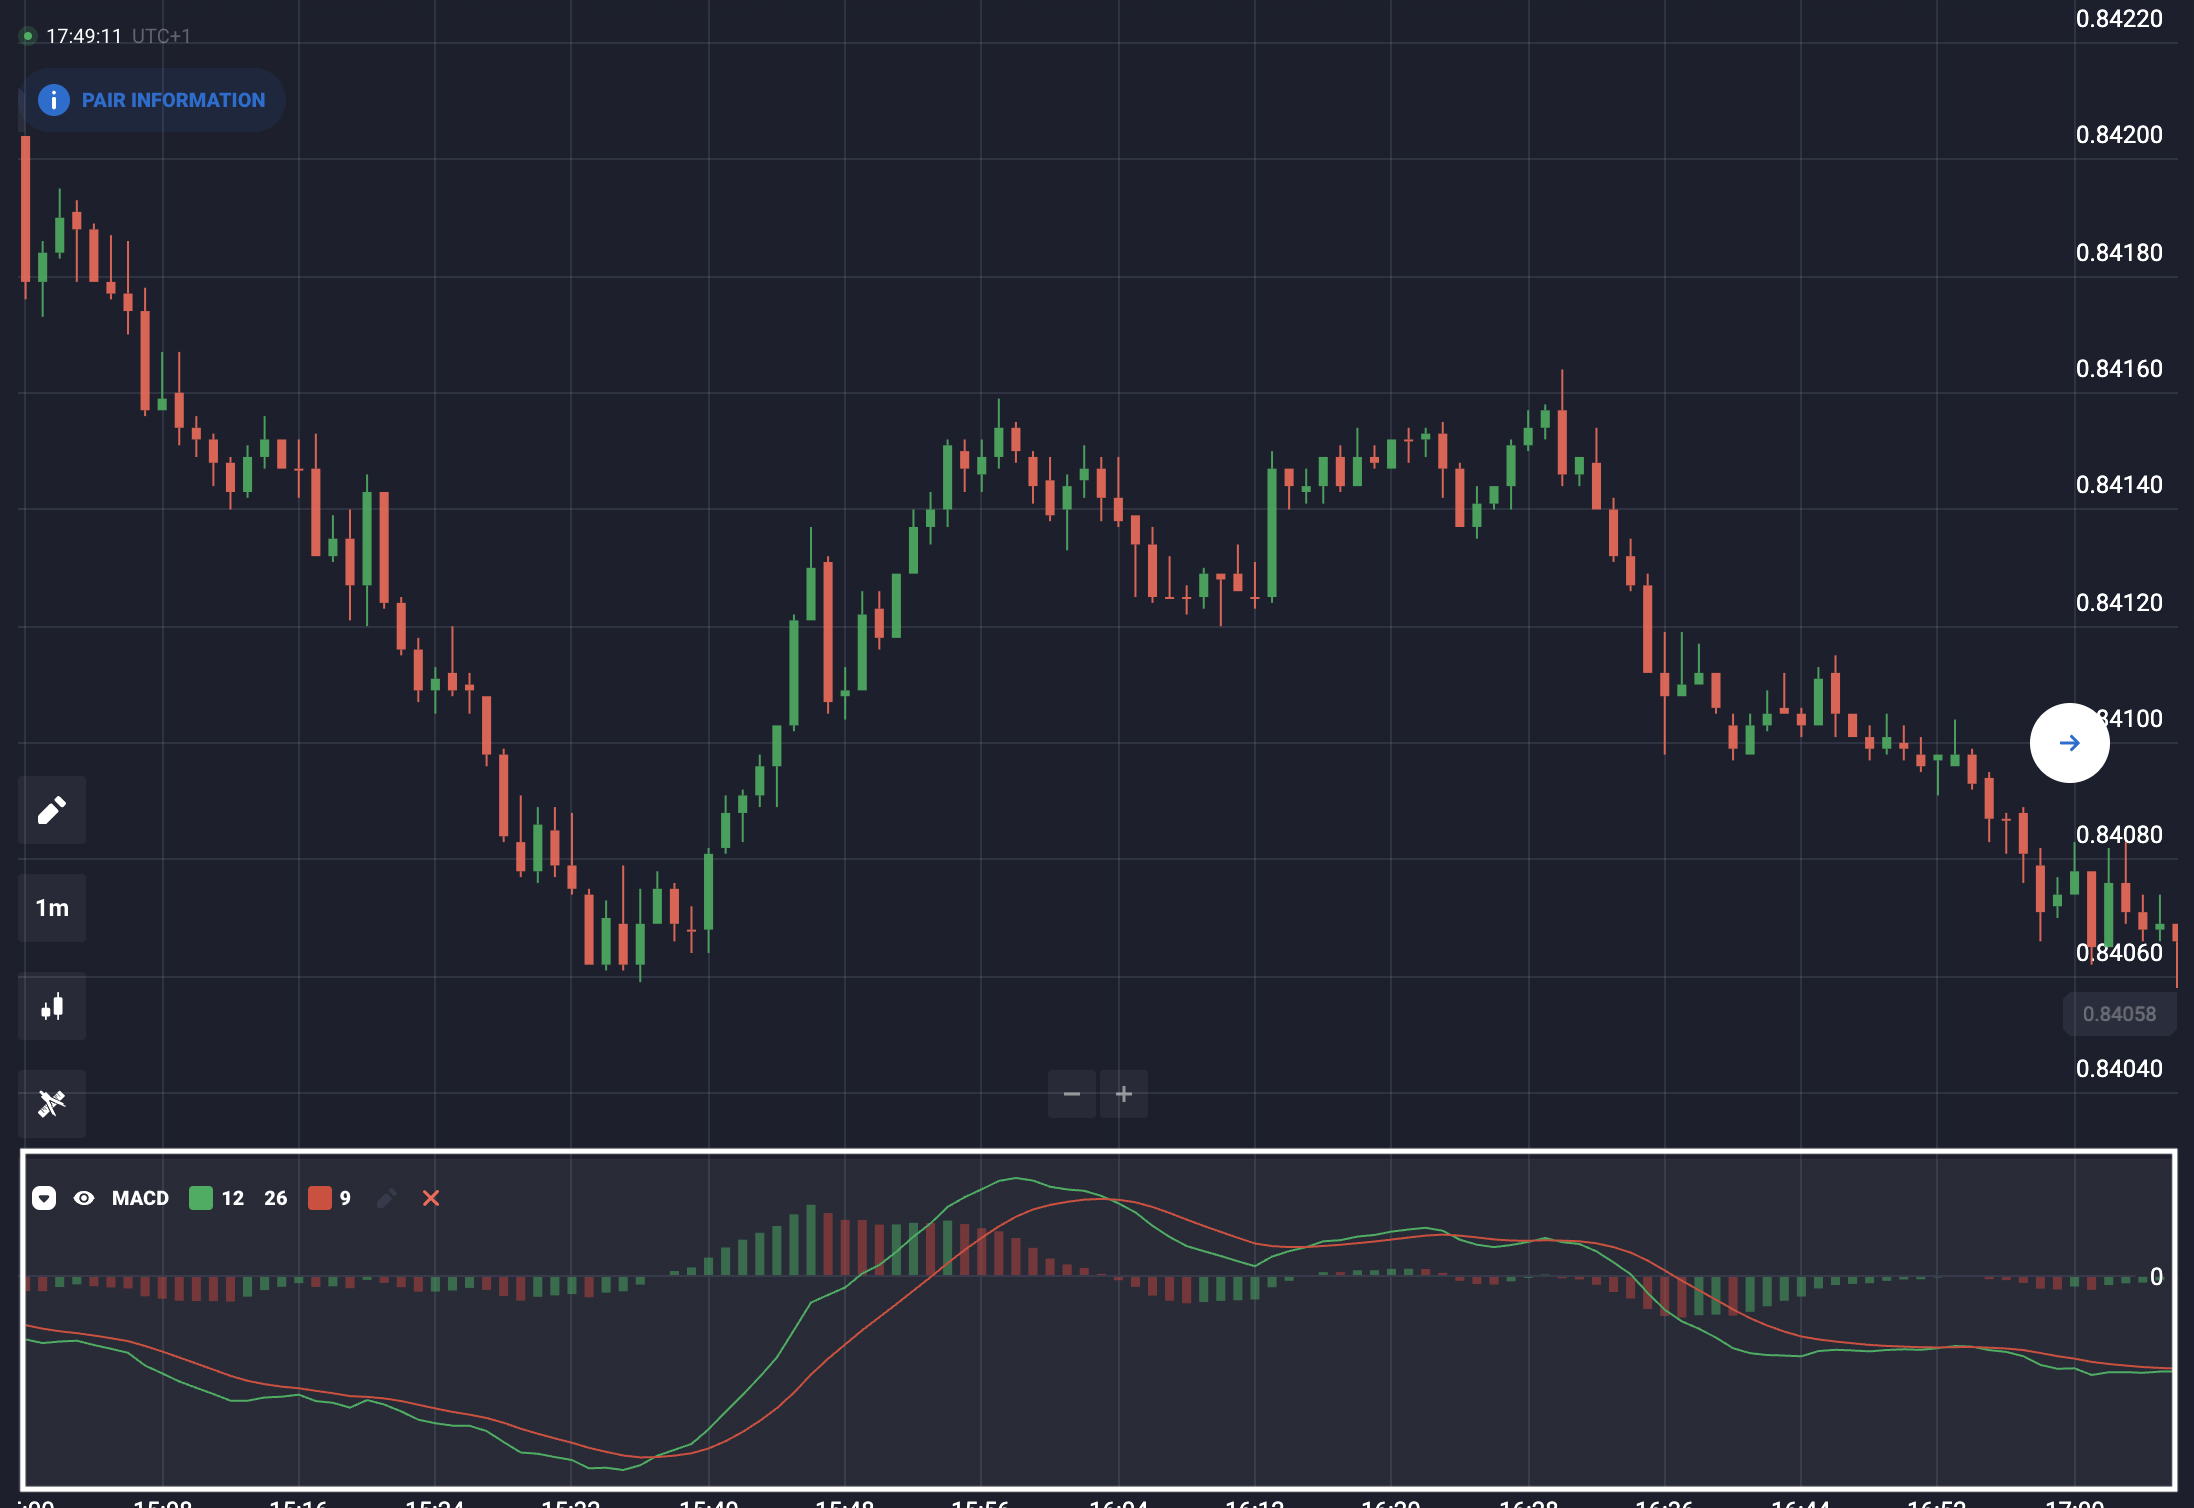Zoom out the chart with minus button
2194x1508 pixels.
1072,1094
